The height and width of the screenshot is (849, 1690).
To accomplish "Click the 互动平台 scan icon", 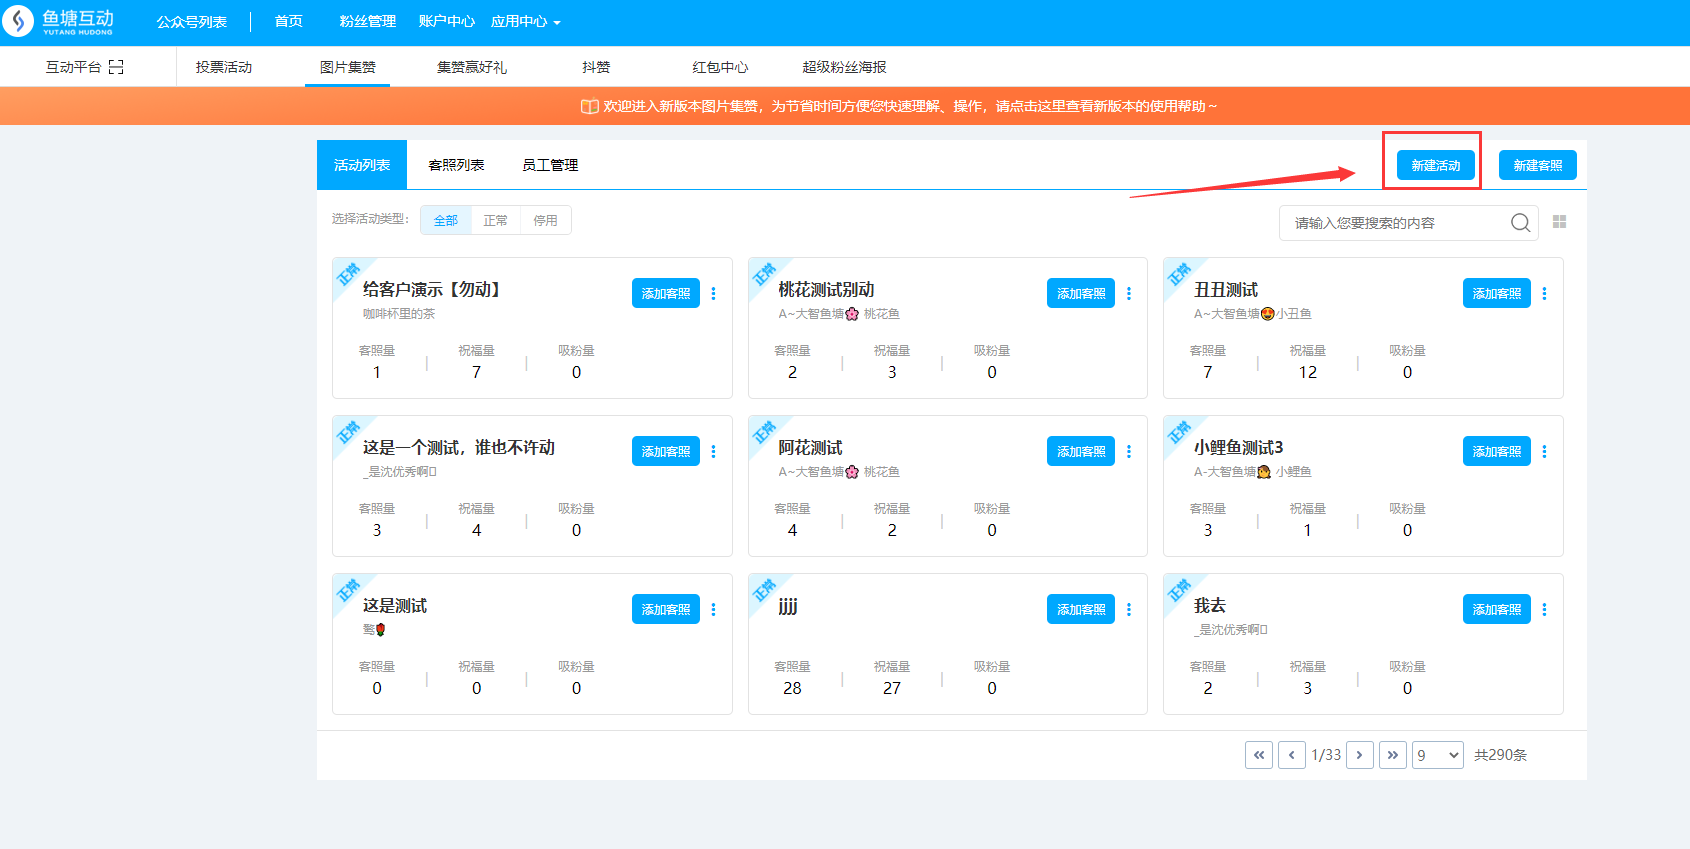I will click(116, 67).
